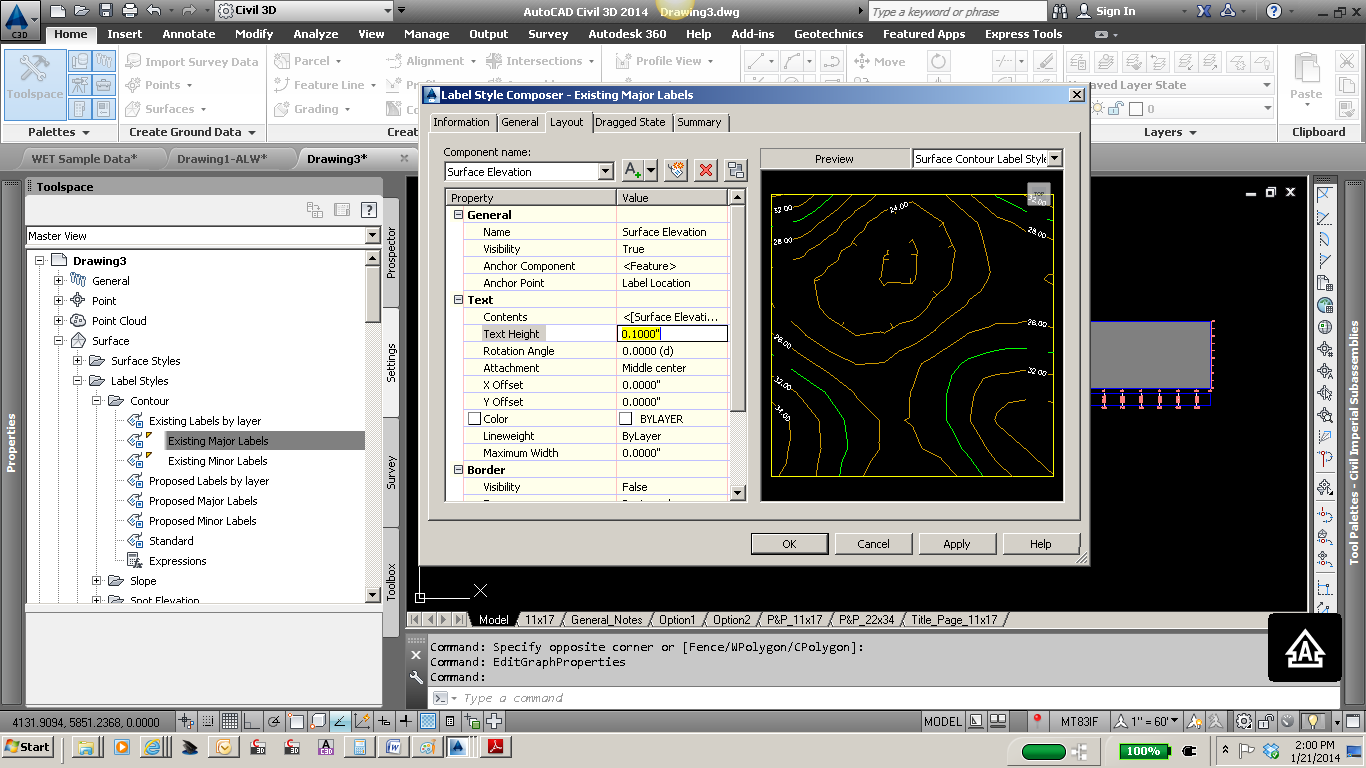
Task: Click the command line wrench customize icon
Action: coord(417,677)
